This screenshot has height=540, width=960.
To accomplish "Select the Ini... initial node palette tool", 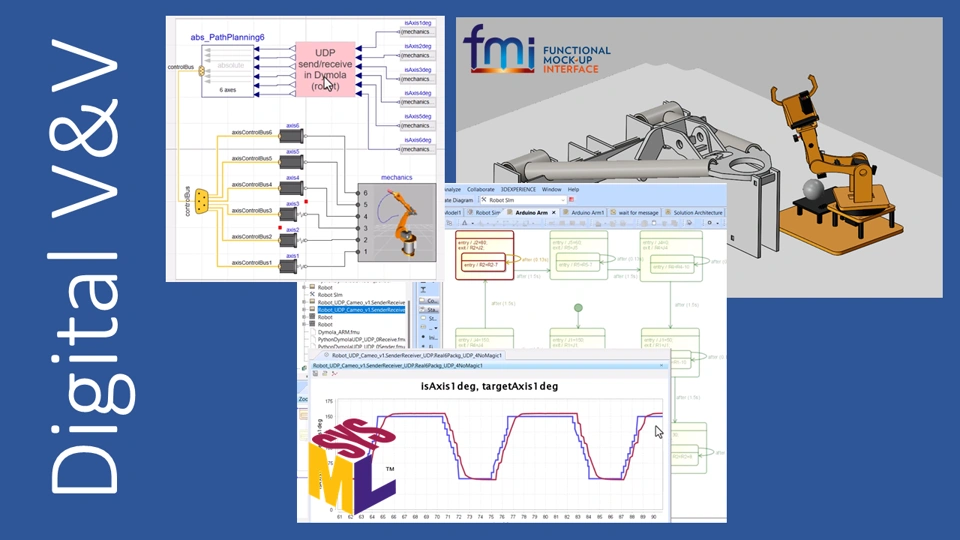I will [429, 337].
